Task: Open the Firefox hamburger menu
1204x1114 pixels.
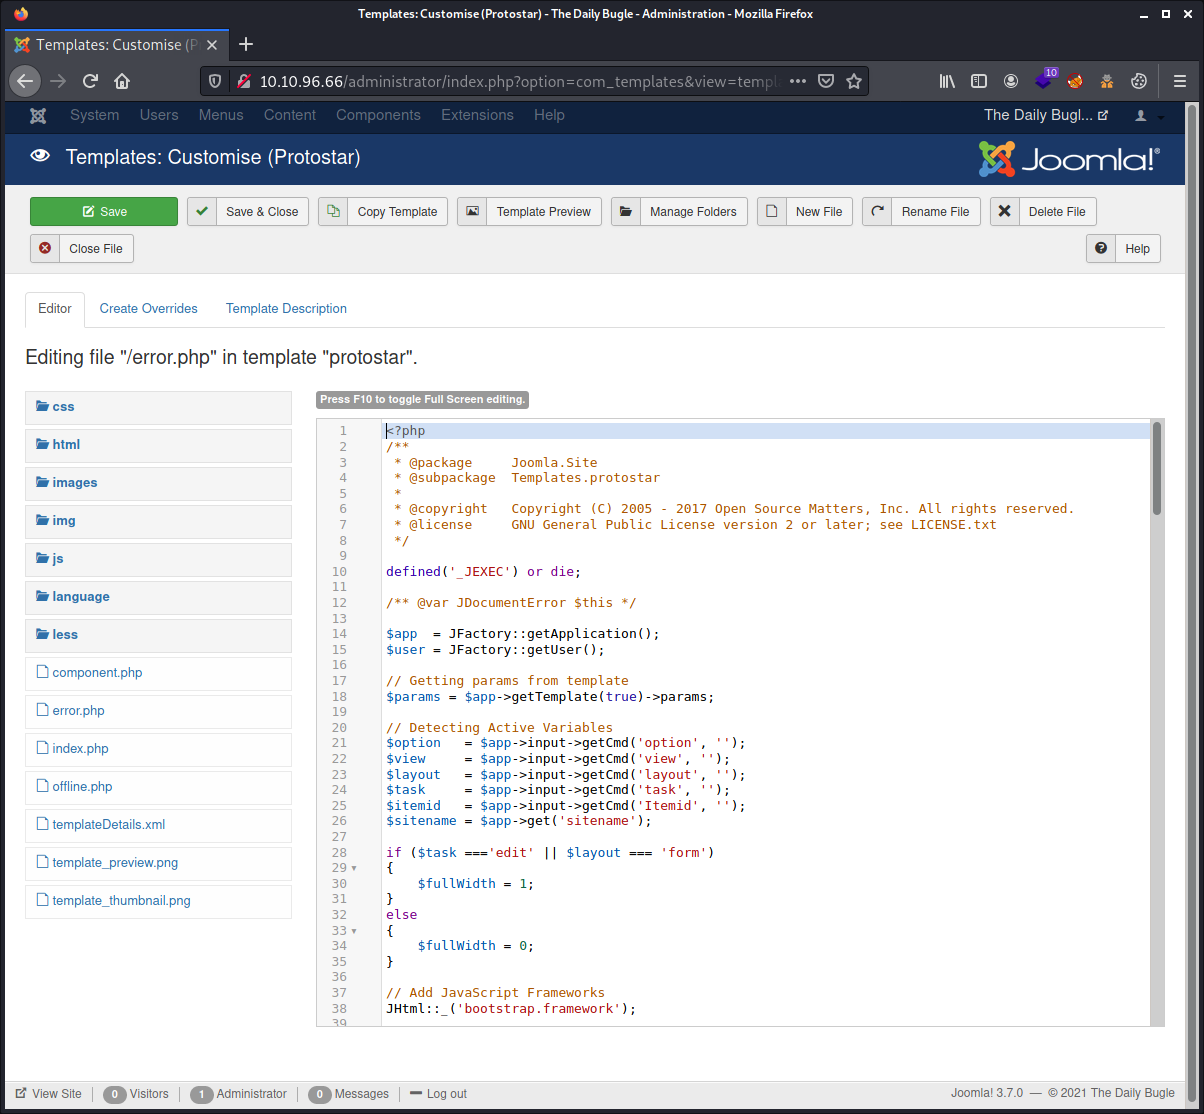Action: point(1178,81)
